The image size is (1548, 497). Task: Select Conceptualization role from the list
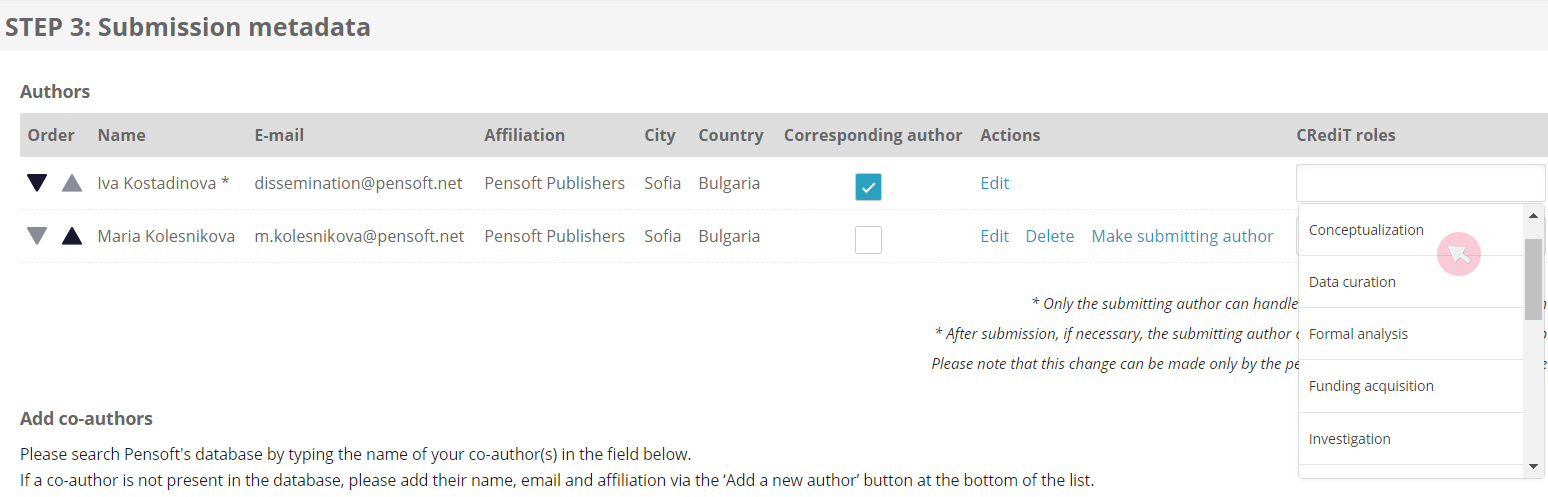pyautogui.click(x=1366, y=230)
